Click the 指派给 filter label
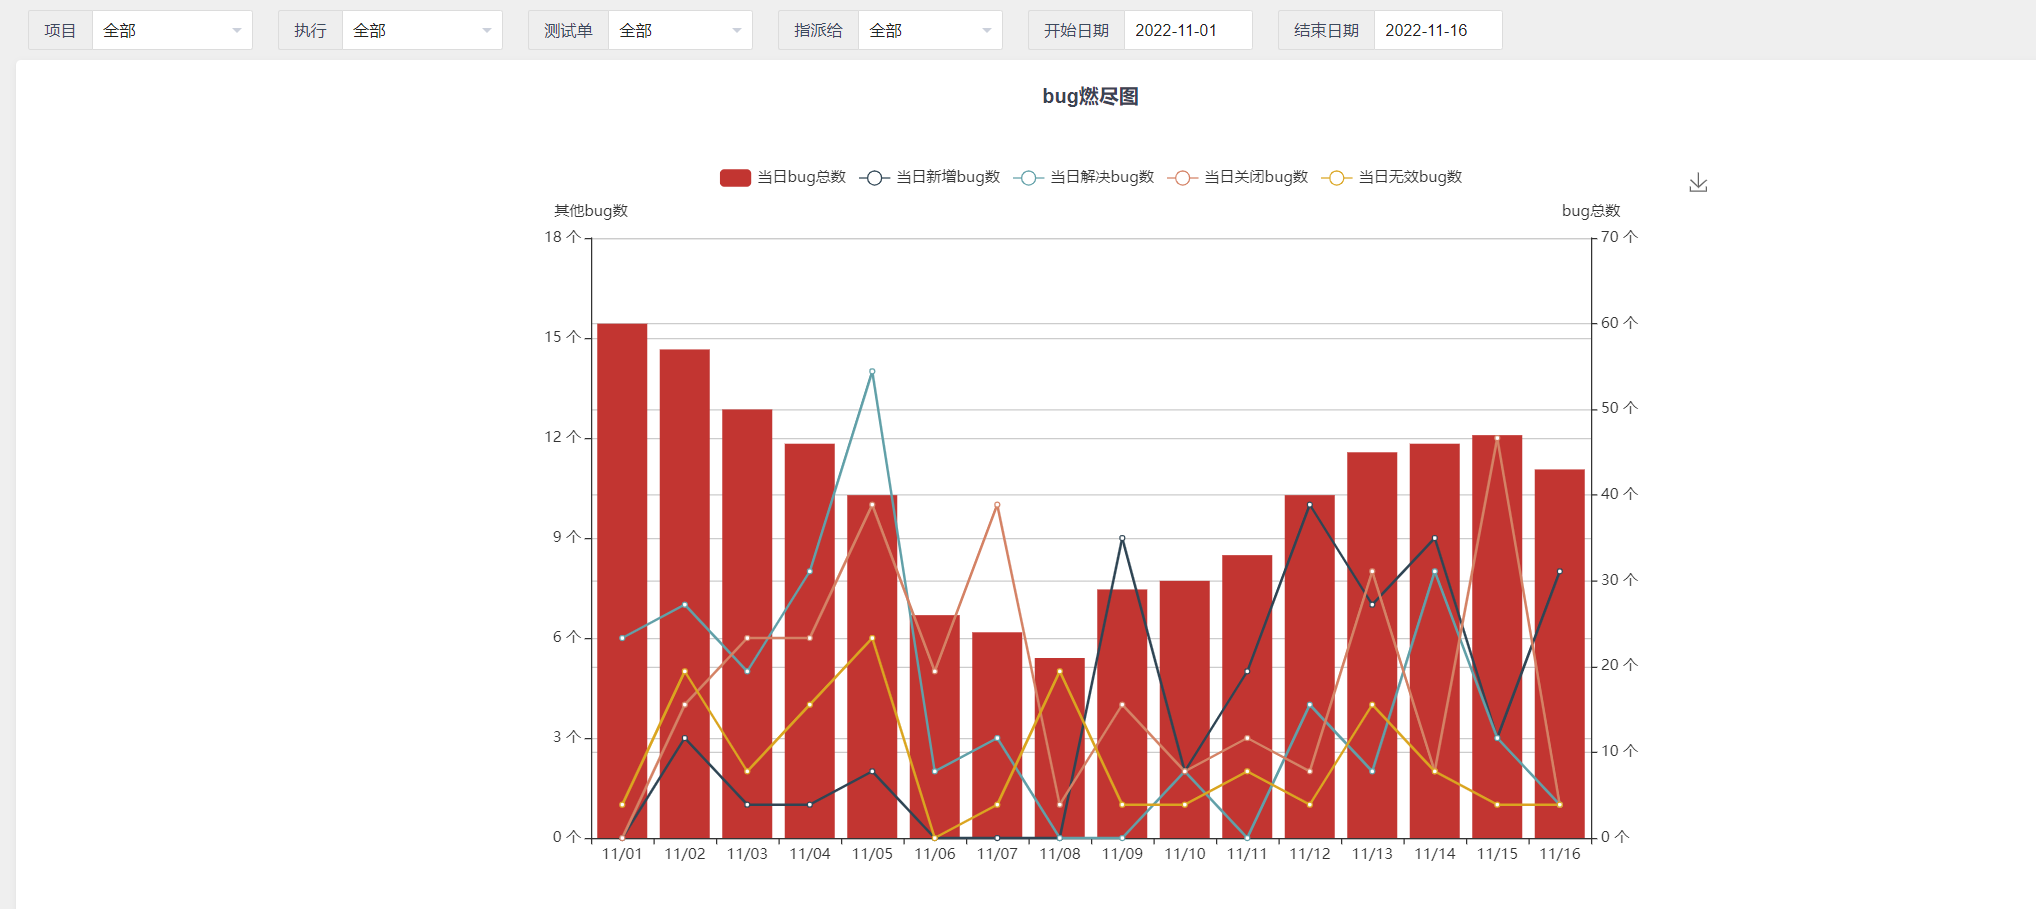Screen dimensions: 2036x909 (818, 30)
